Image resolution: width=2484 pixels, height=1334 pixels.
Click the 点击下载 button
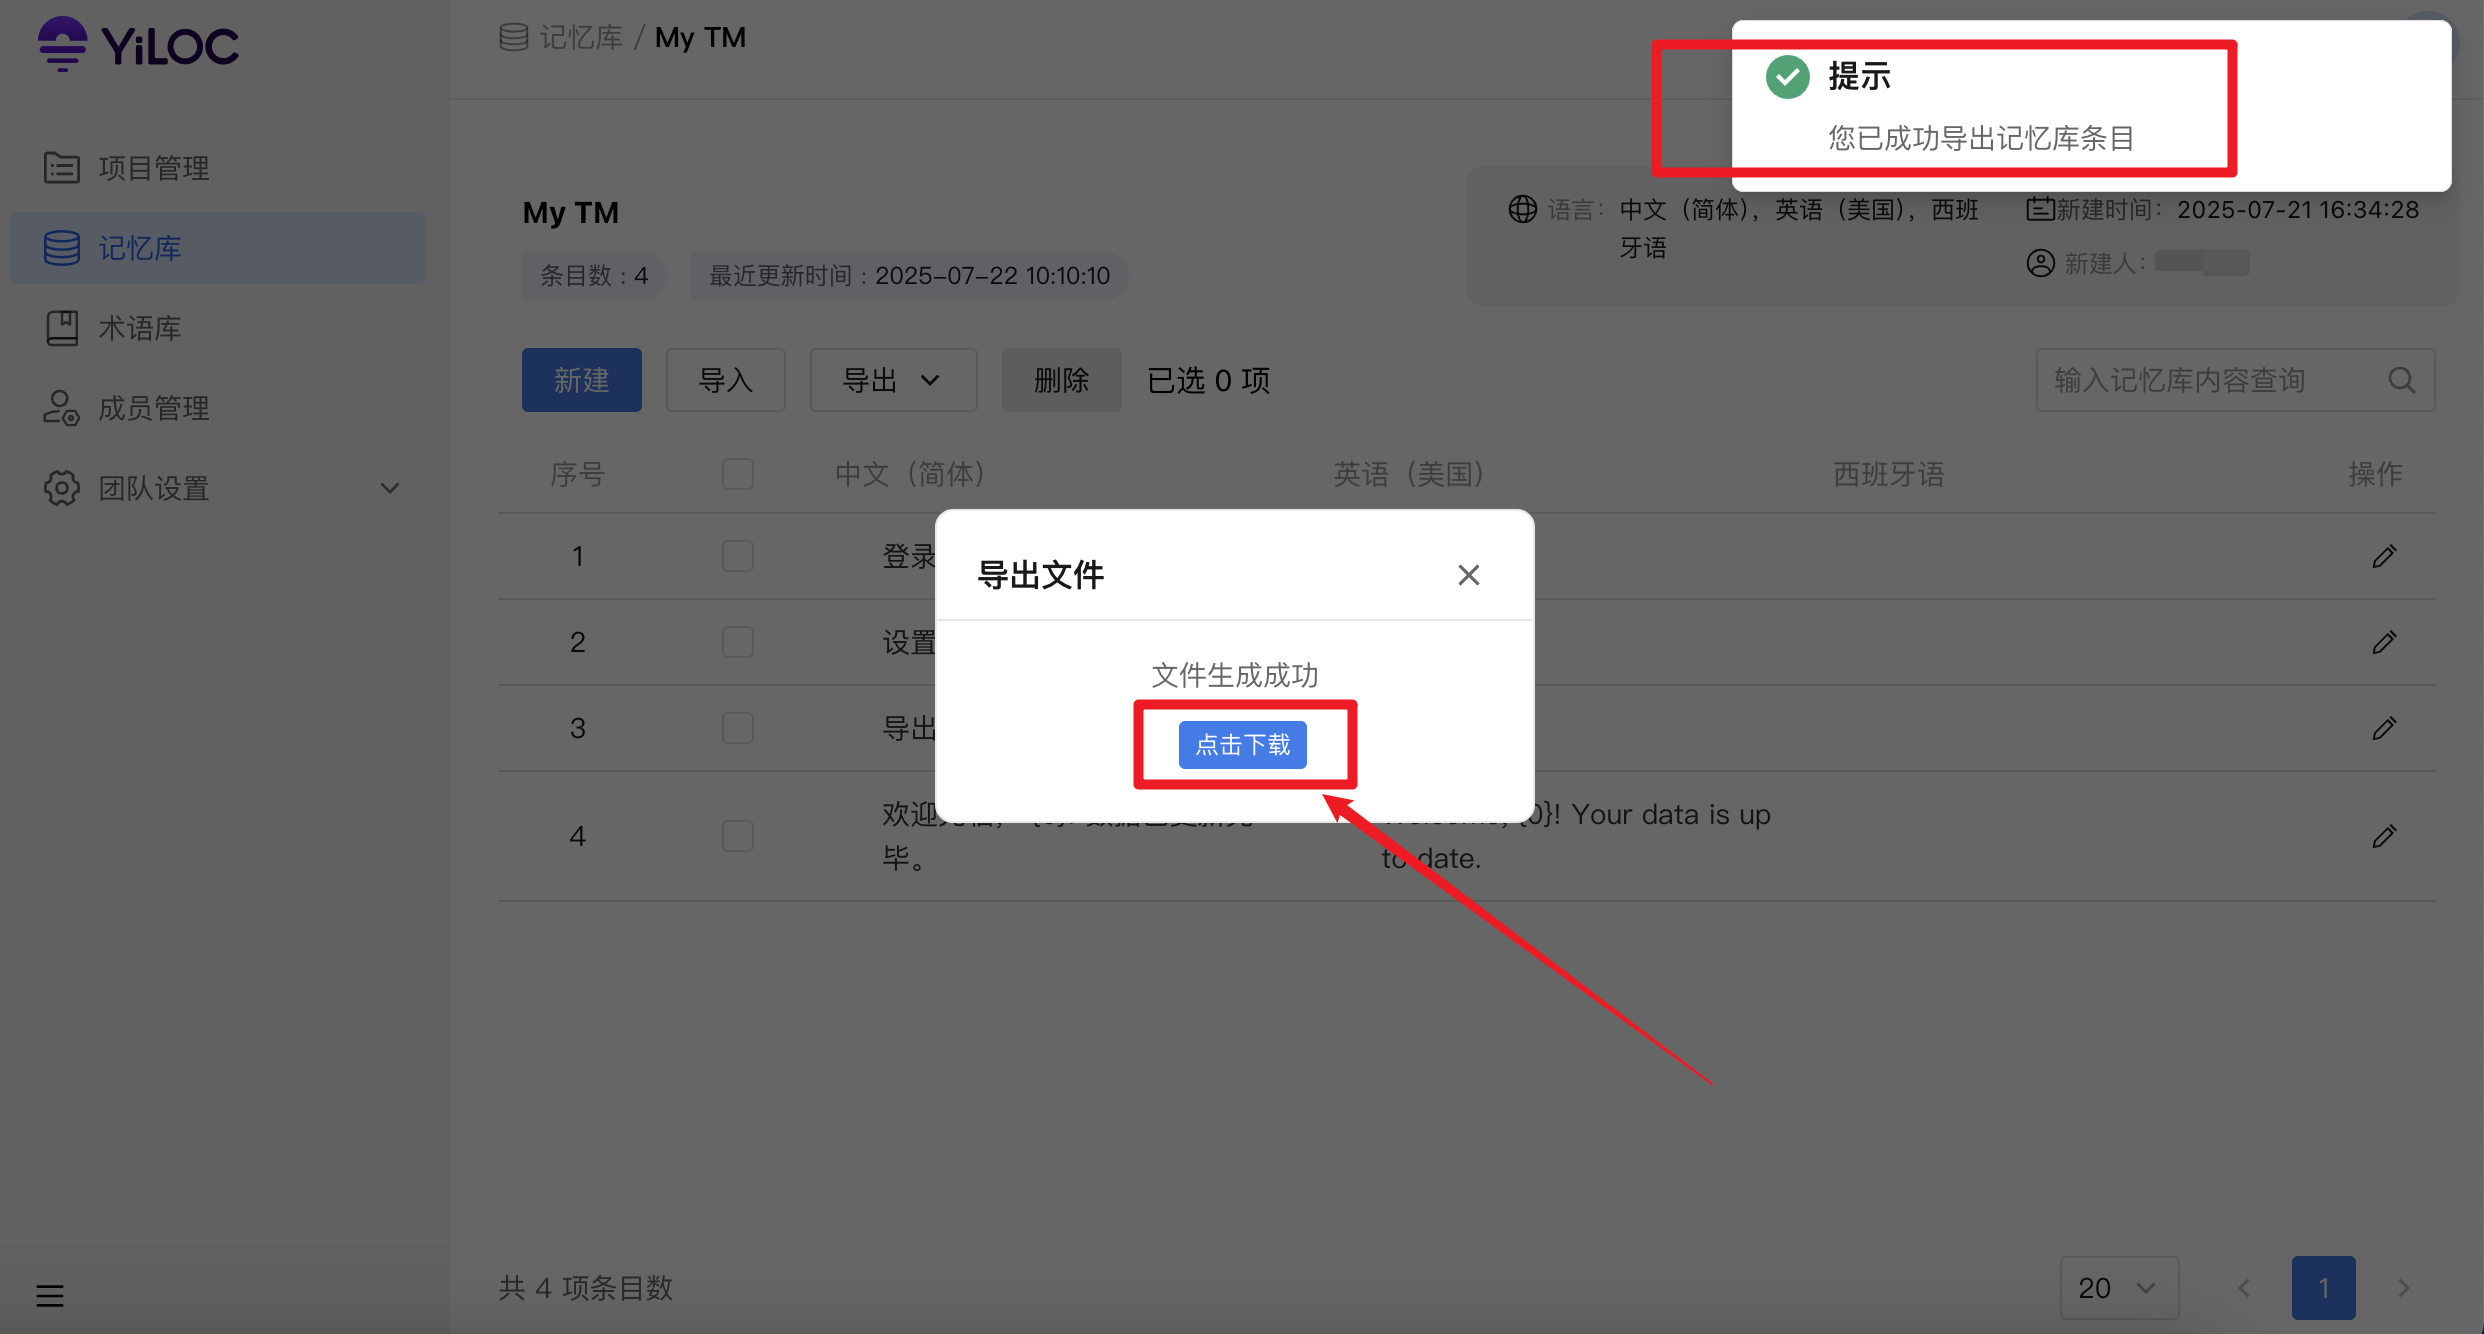(x=1243, y=745)
